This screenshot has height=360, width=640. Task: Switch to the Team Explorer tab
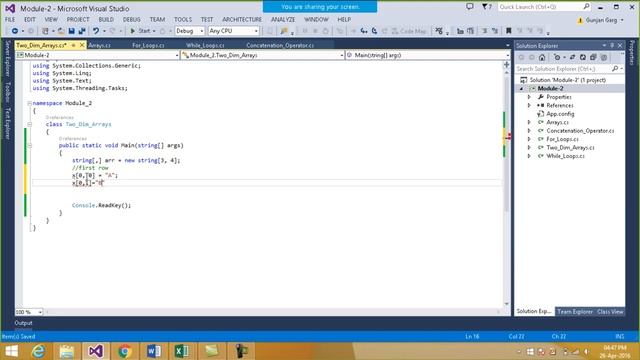(x=575, y=311)
